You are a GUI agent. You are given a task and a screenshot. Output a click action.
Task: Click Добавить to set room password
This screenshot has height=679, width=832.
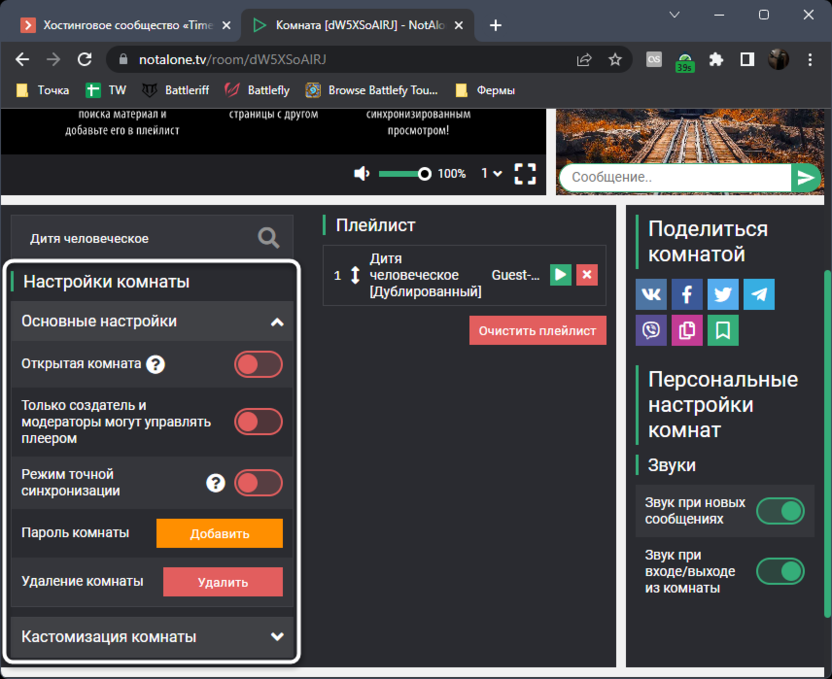tap(219, 534)
